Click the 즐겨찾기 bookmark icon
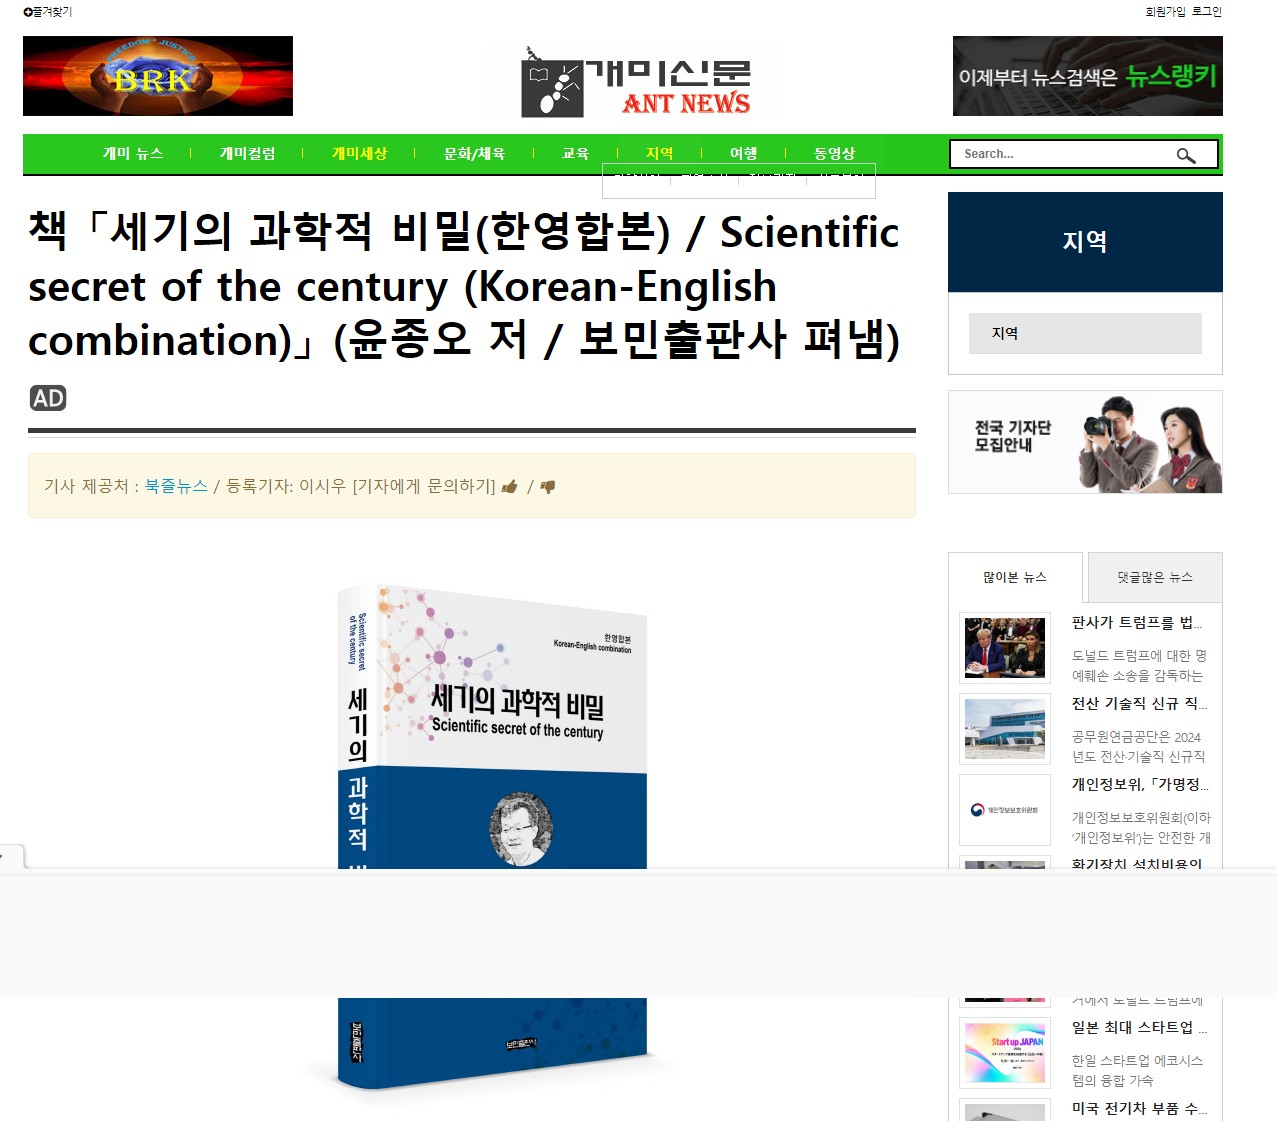Screen dimensions: 1277x1121 pyautogui.click(x=28, y=12)
